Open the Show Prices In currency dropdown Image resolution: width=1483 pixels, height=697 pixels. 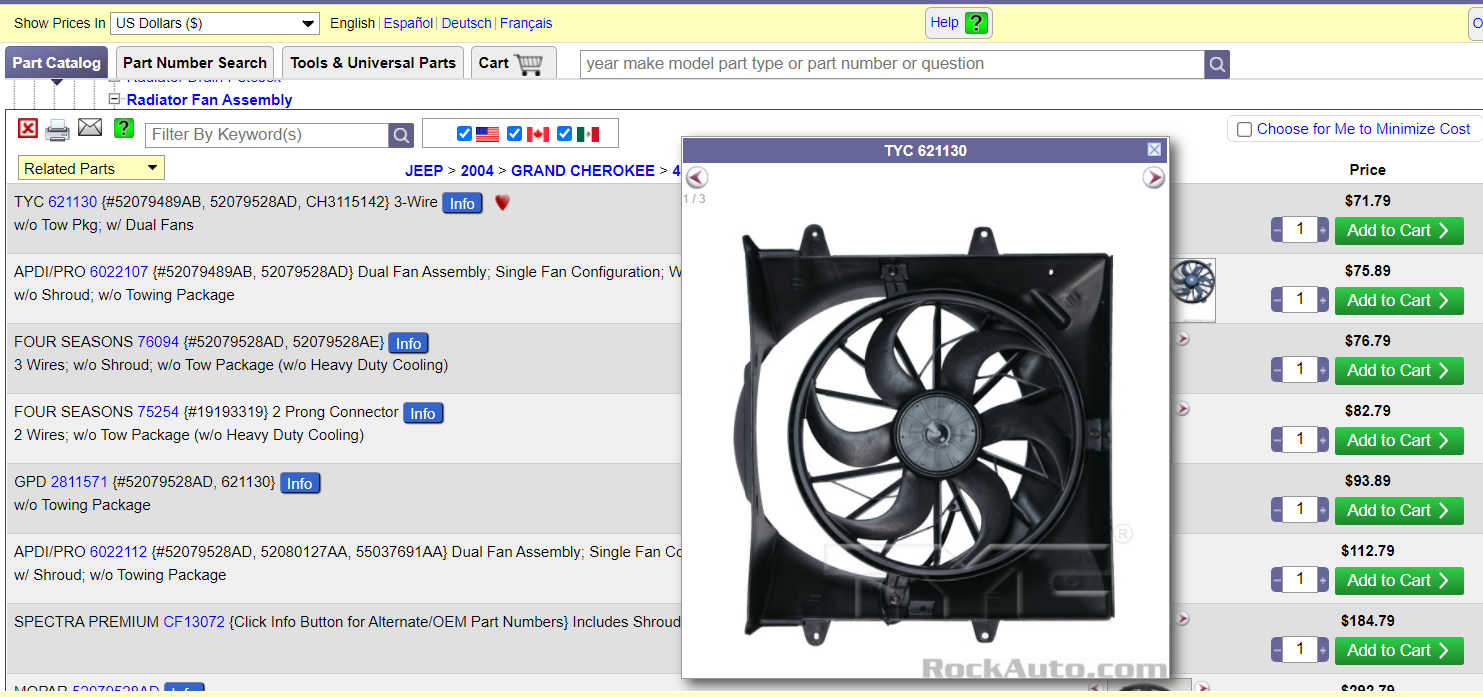tap(215, 23)
